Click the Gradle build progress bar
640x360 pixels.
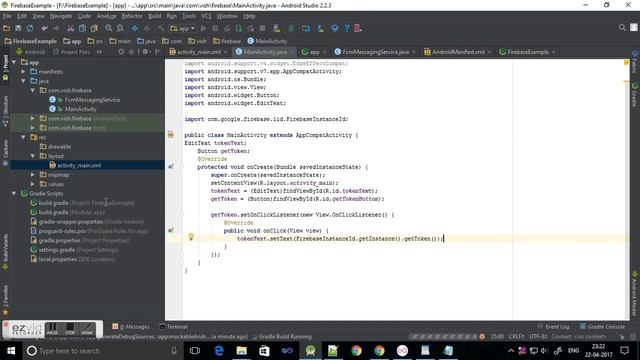tap(443, 337)
